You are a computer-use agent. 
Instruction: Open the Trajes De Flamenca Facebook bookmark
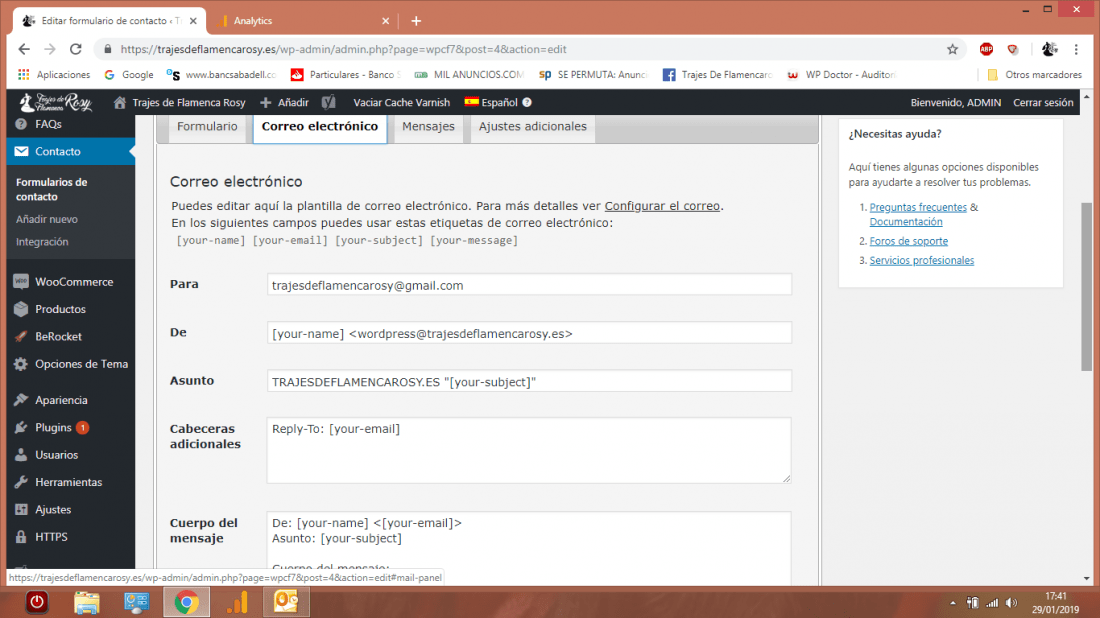pos(718,74)
